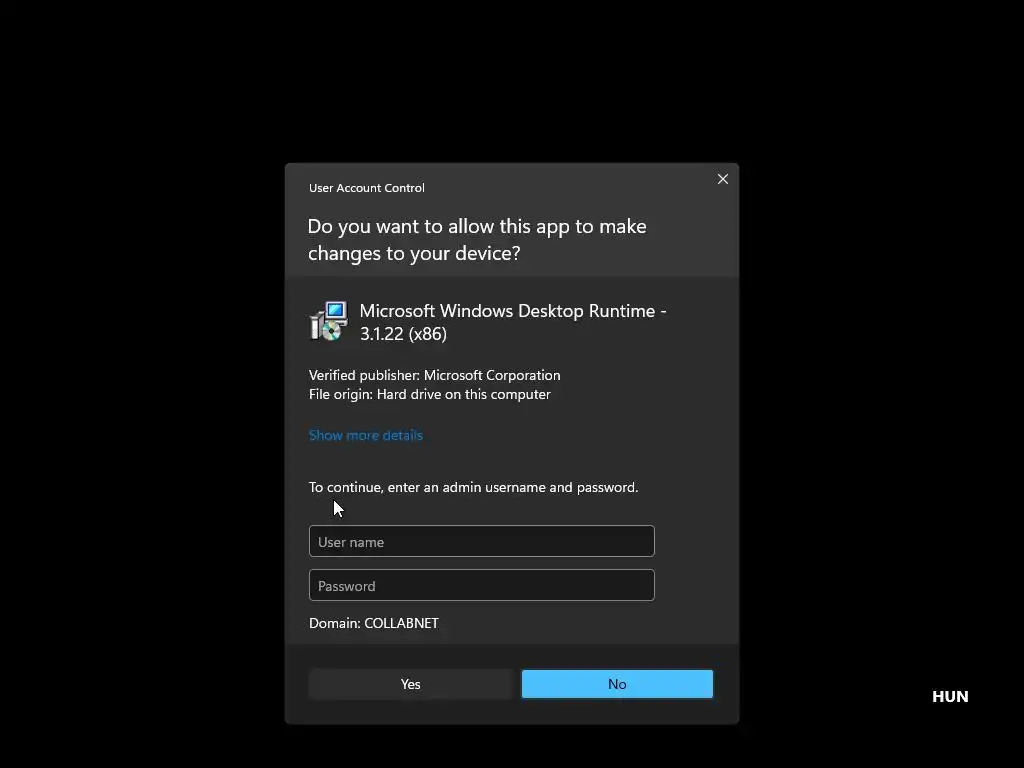The image size is (1024, 768).
Task: Click the HUN input language indicator
Action: point(950,697)
